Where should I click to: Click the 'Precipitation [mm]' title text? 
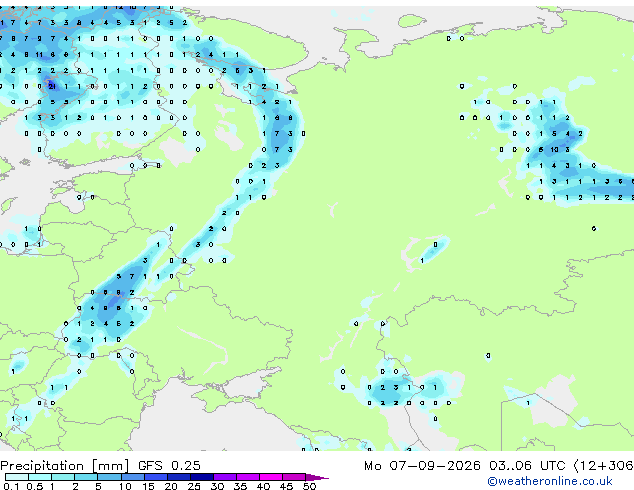[x=65, y=466]
